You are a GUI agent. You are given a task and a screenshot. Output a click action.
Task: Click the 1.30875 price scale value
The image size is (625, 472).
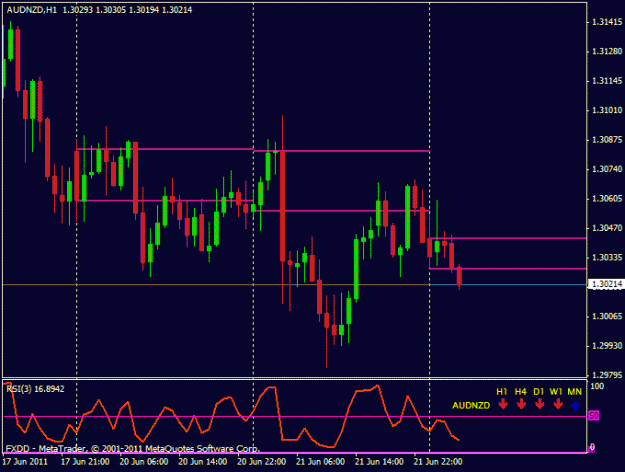click(x=607, y=140)
